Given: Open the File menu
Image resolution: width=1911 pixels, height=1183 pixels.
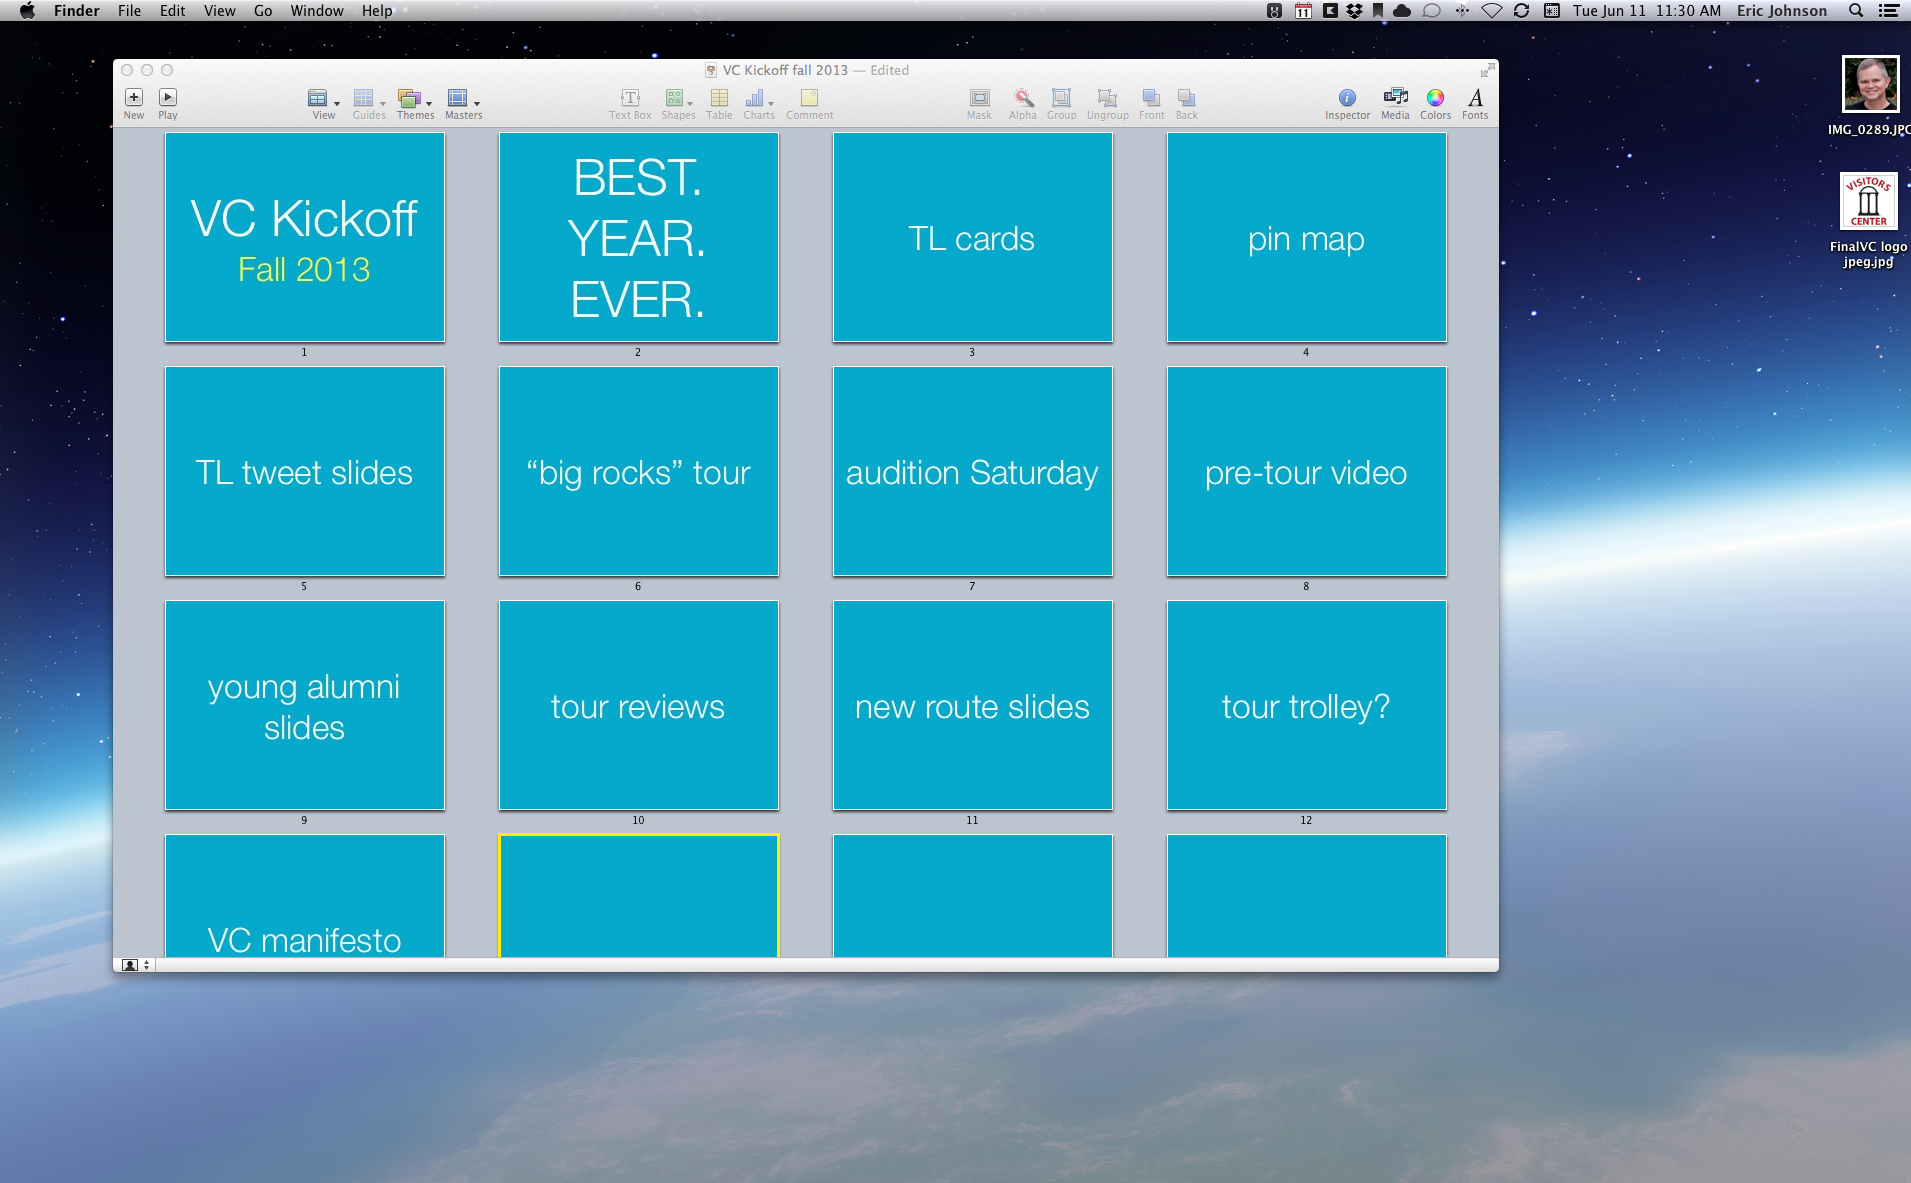Looking at the screenshot, I should click(x=129, y=11).
